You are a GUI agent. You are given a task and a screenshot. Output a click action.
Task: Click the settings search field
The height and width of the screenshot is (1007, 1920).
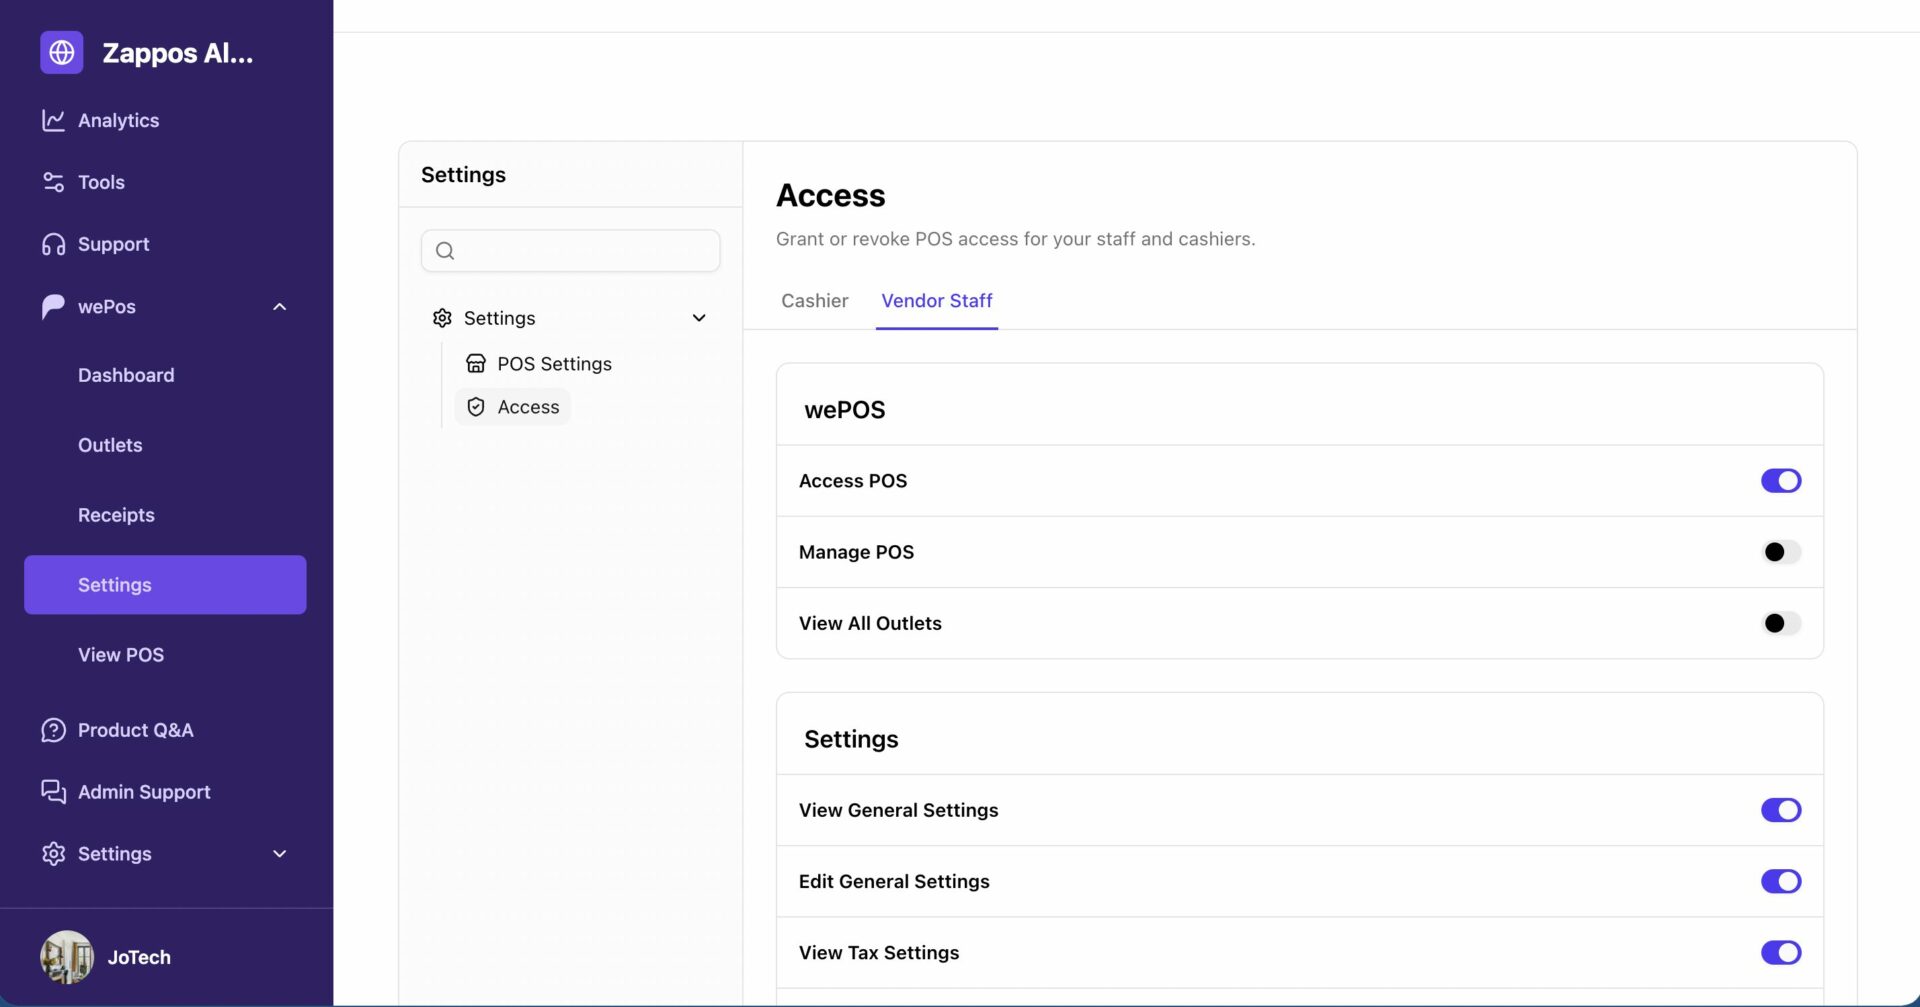point(570,251)
